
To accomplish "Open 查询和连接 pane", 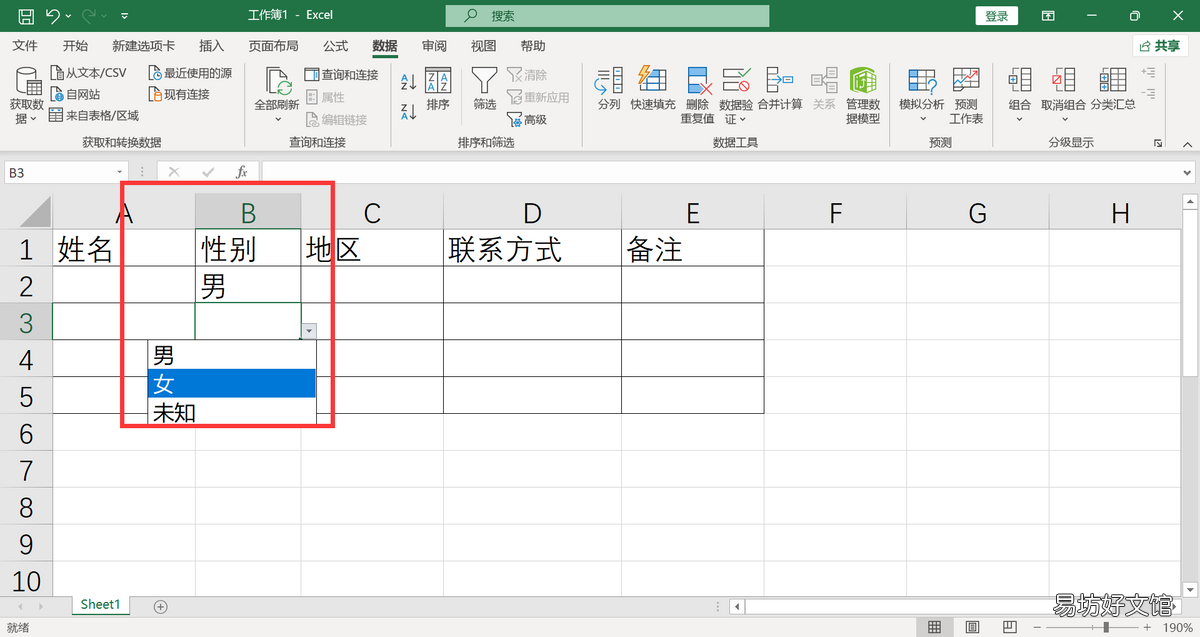I will point(341,75).
